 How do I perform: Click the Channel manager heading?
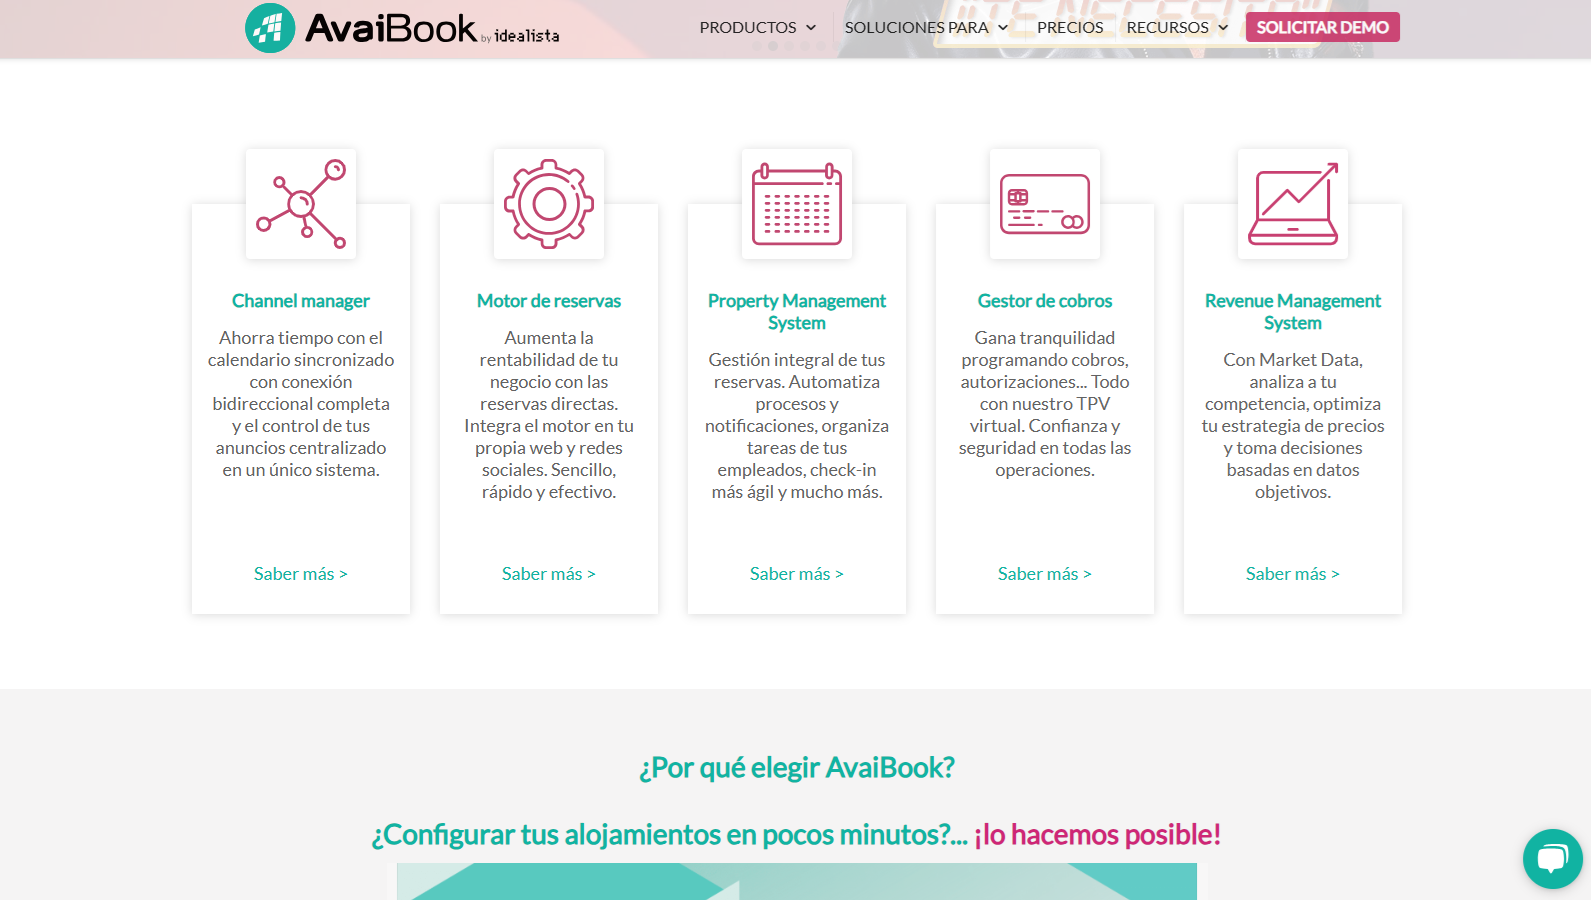pos(301,301)
